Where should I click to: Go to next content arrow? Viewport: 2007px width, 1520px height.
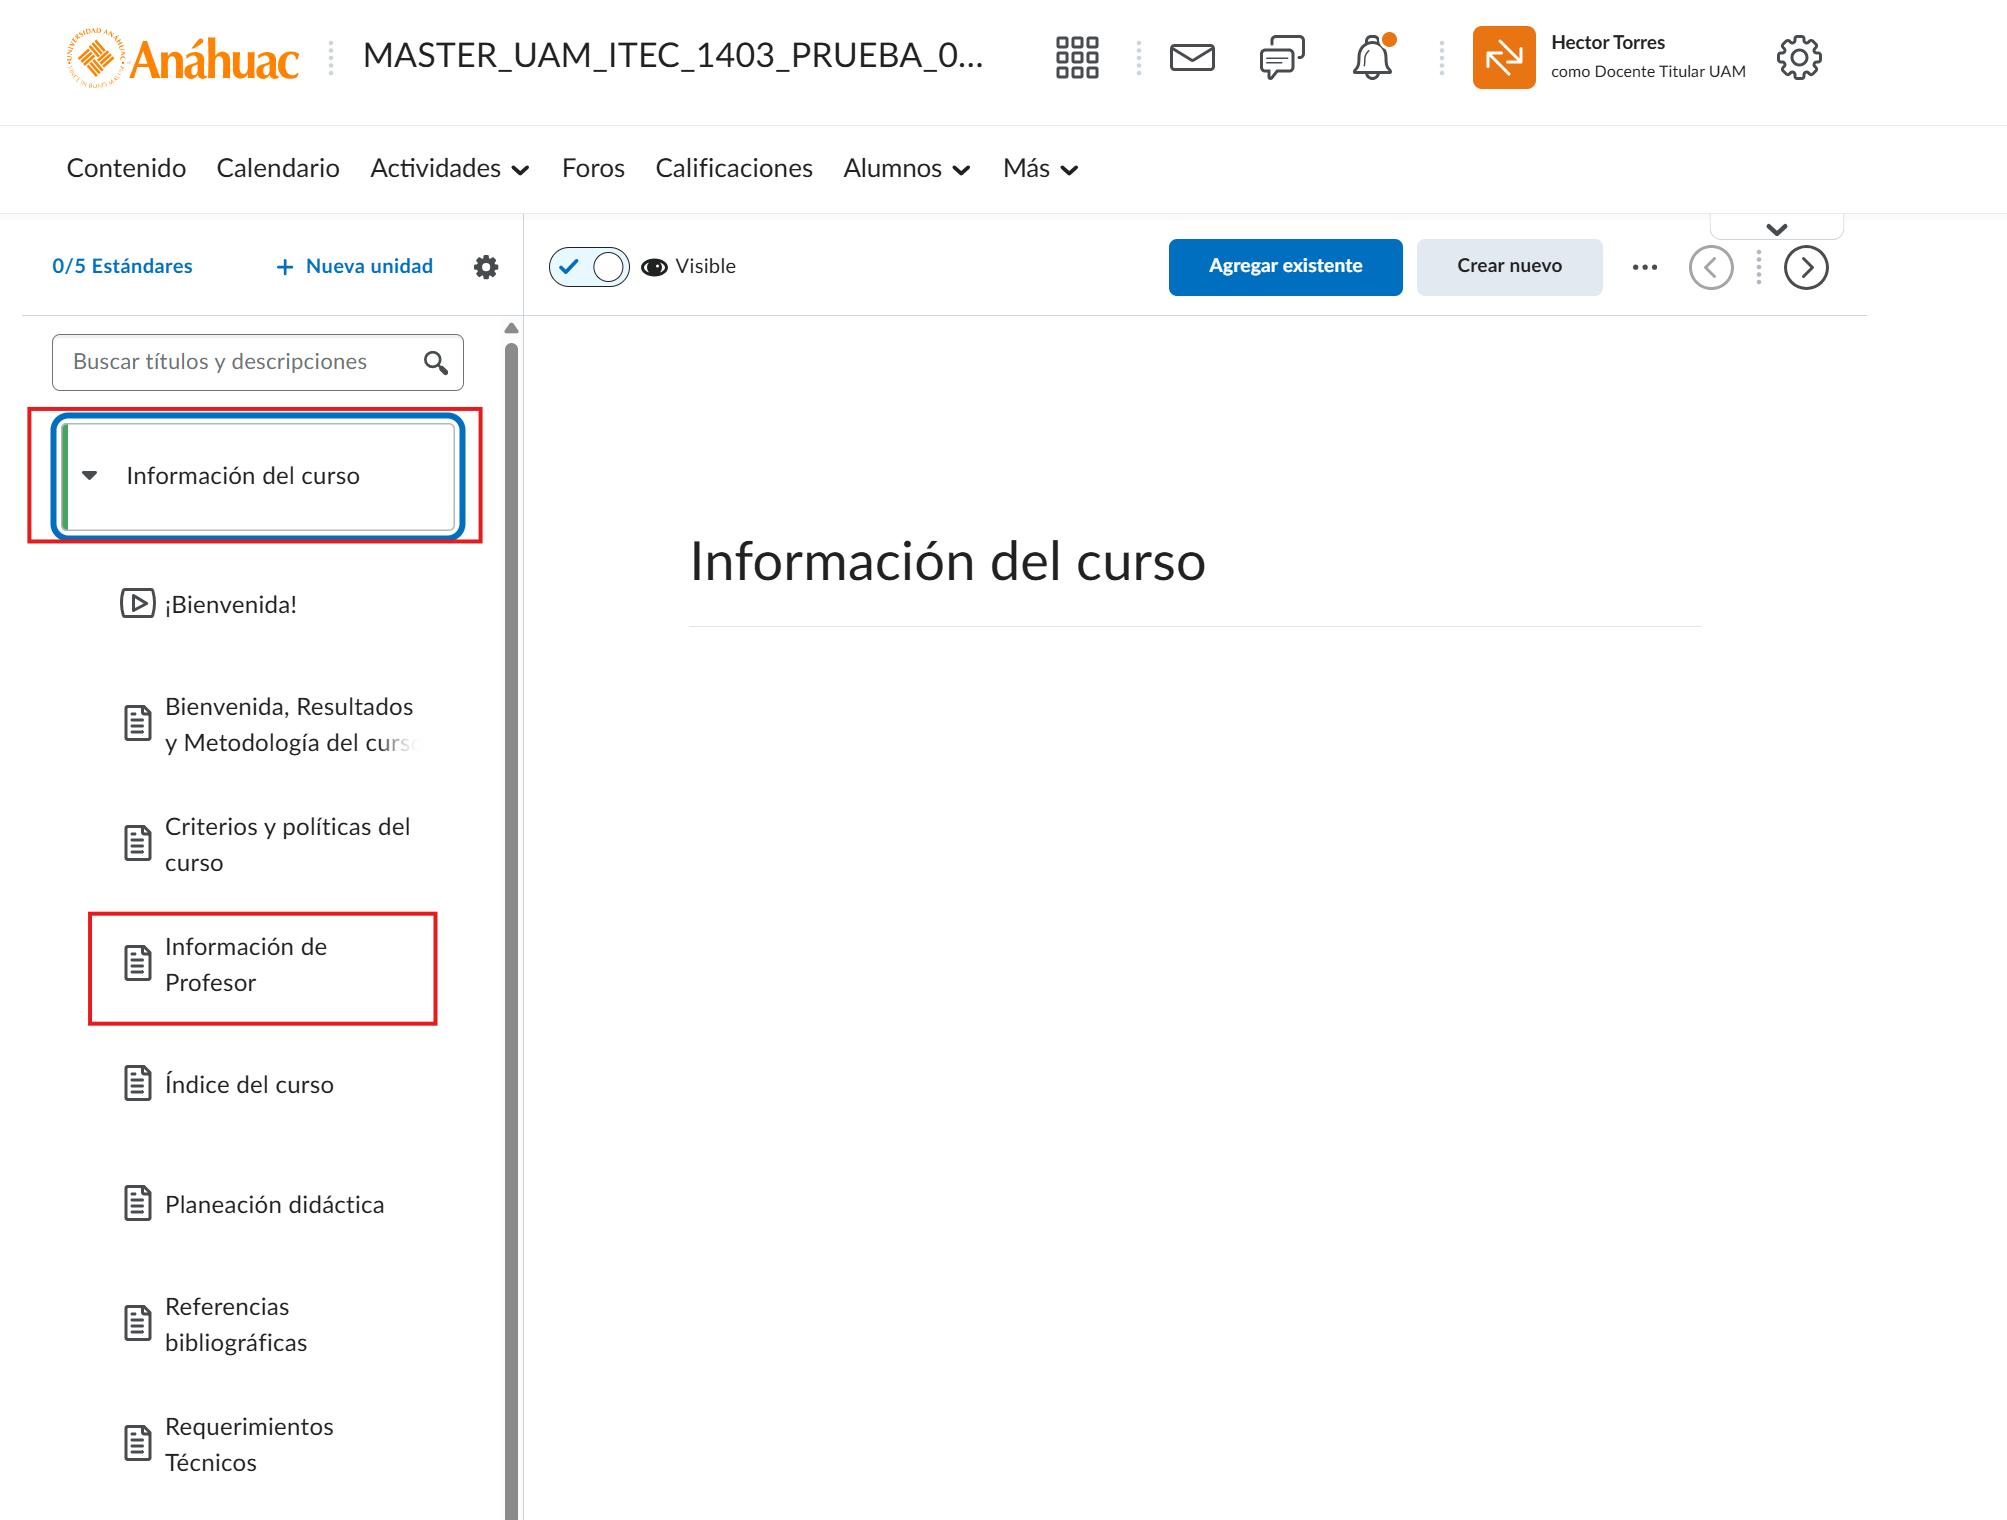1806,267
